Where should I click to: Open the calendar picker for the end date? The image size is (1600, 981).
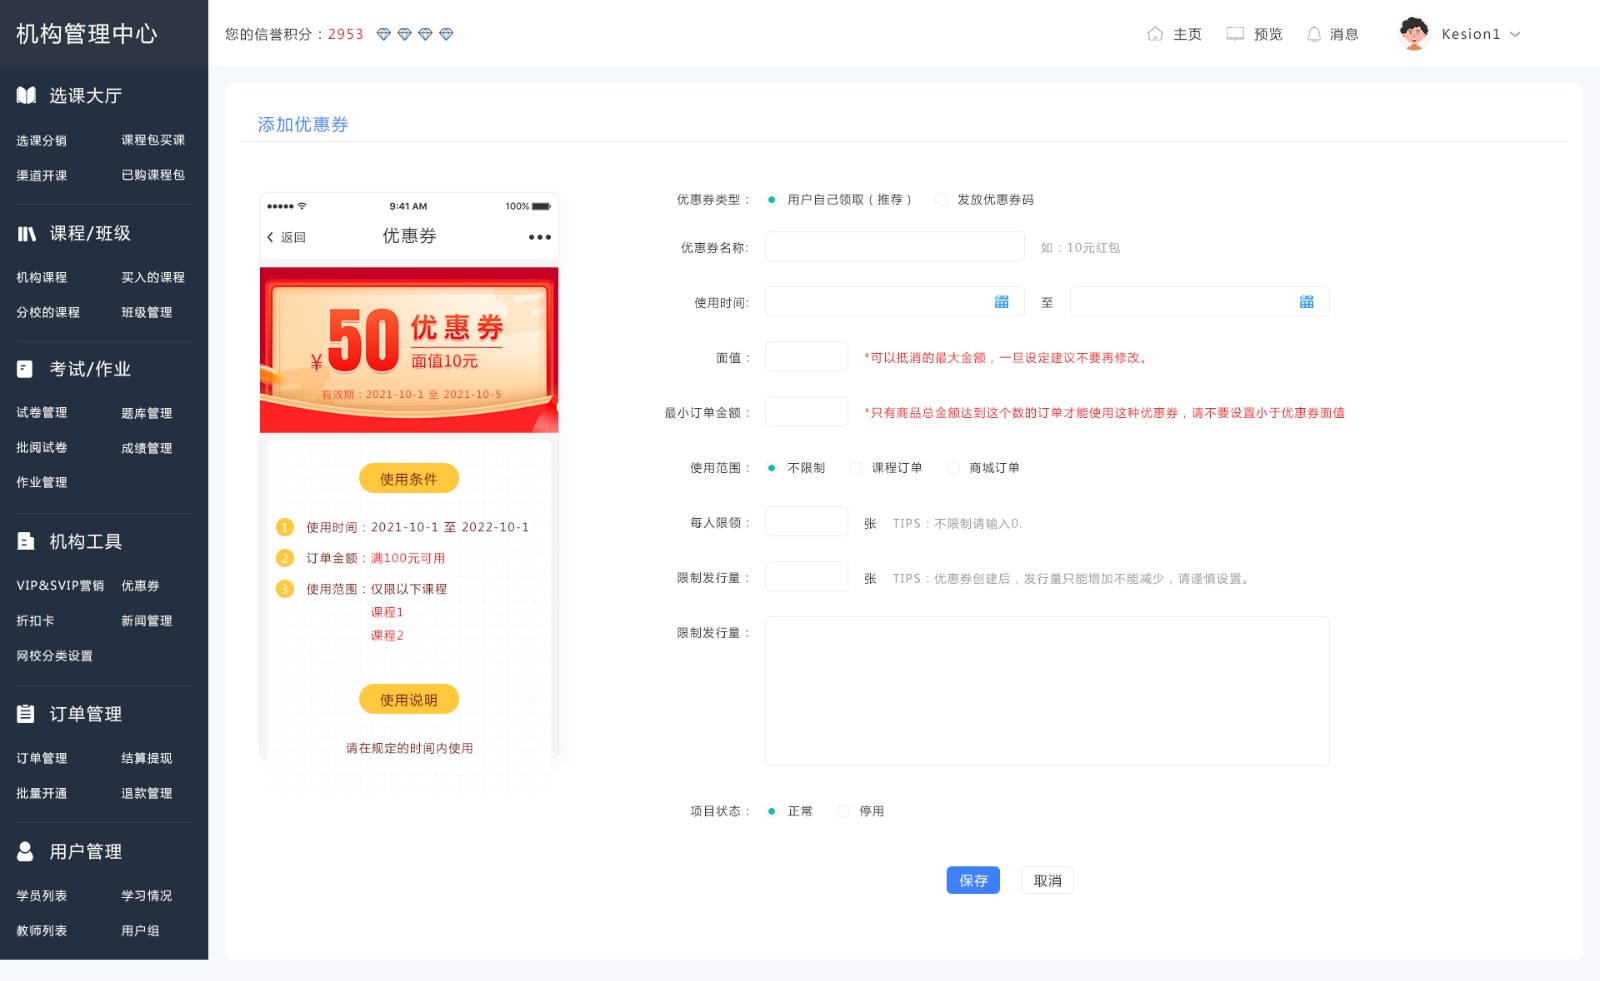click(x=1307, y=300)
